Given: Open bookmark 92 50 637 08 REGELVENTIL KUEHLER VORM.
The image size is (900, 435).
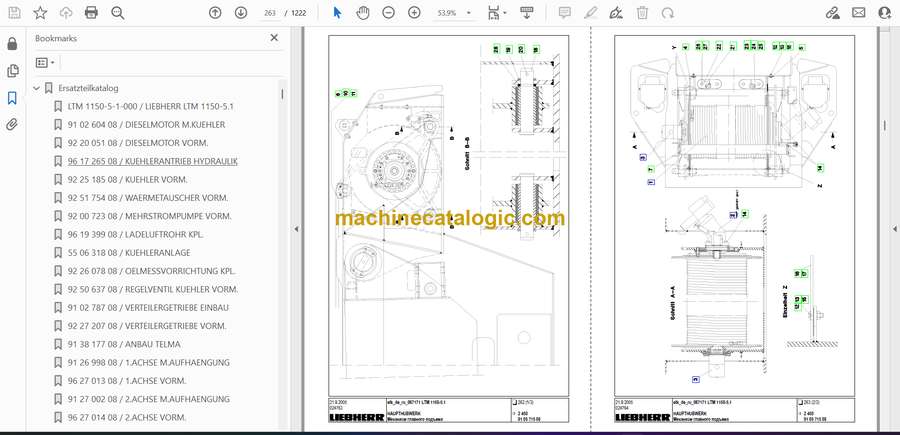Looking at the screenshot, I should click(x=153, y=289).
